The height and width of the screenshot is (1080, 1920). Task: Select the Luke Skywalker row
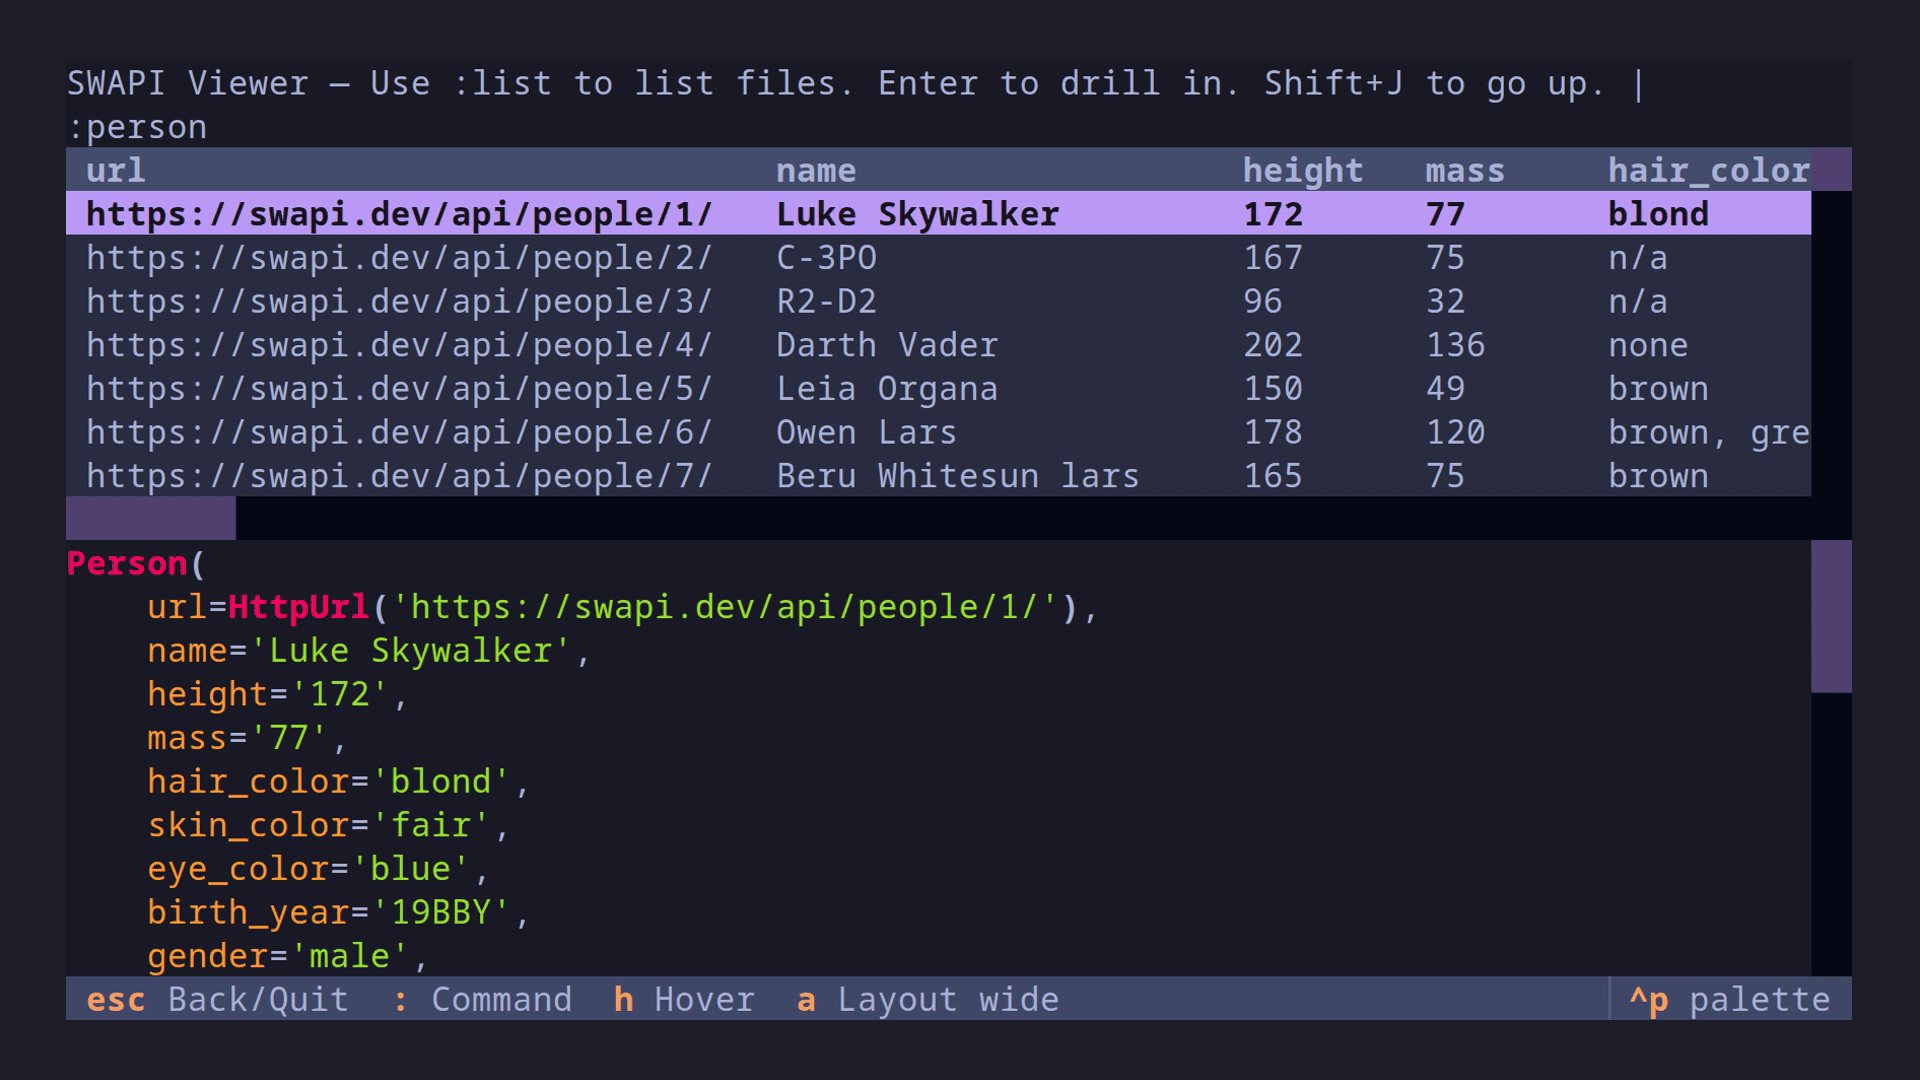[938, 214]
